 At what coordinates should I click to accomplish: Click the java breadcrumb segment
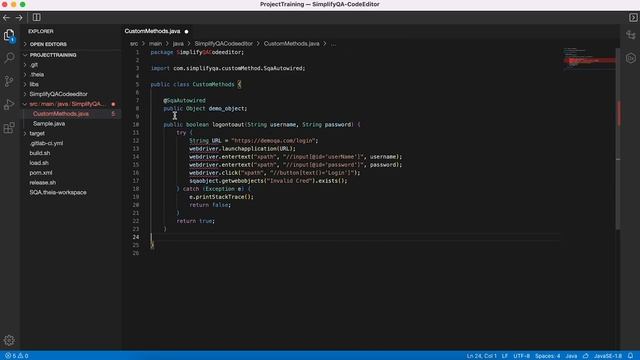(178, 44)
